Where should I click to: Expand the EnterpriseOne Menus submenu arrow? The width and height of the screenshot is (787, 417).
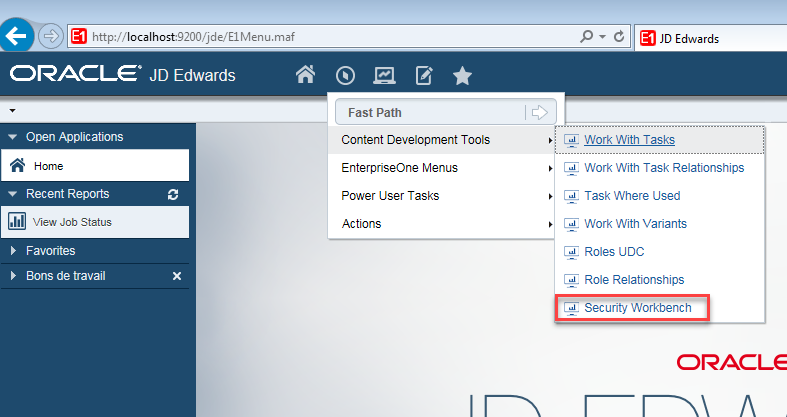pos(550,169)
